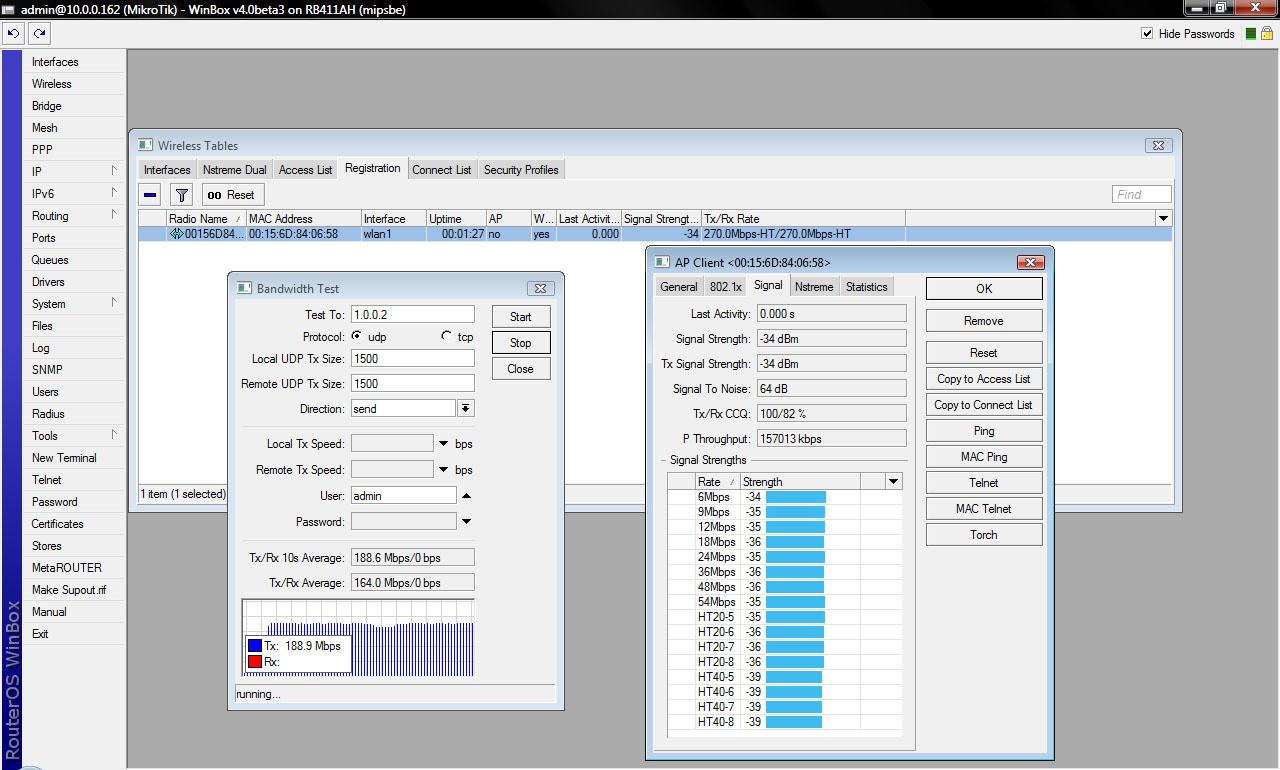The height and width of the screenshot is (770, 1280).
Task: Stop the running bandwidth test
Action: click(520, 343)
